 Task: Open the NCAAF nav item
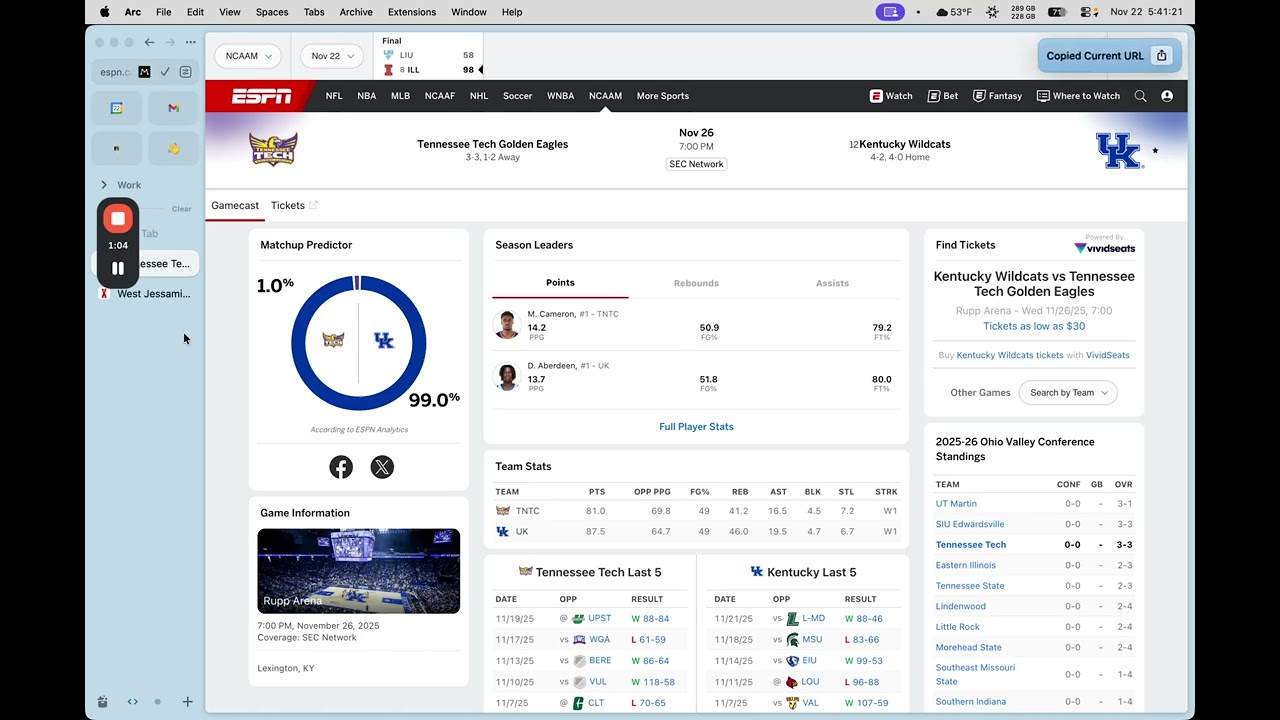[x=440, y=96]
